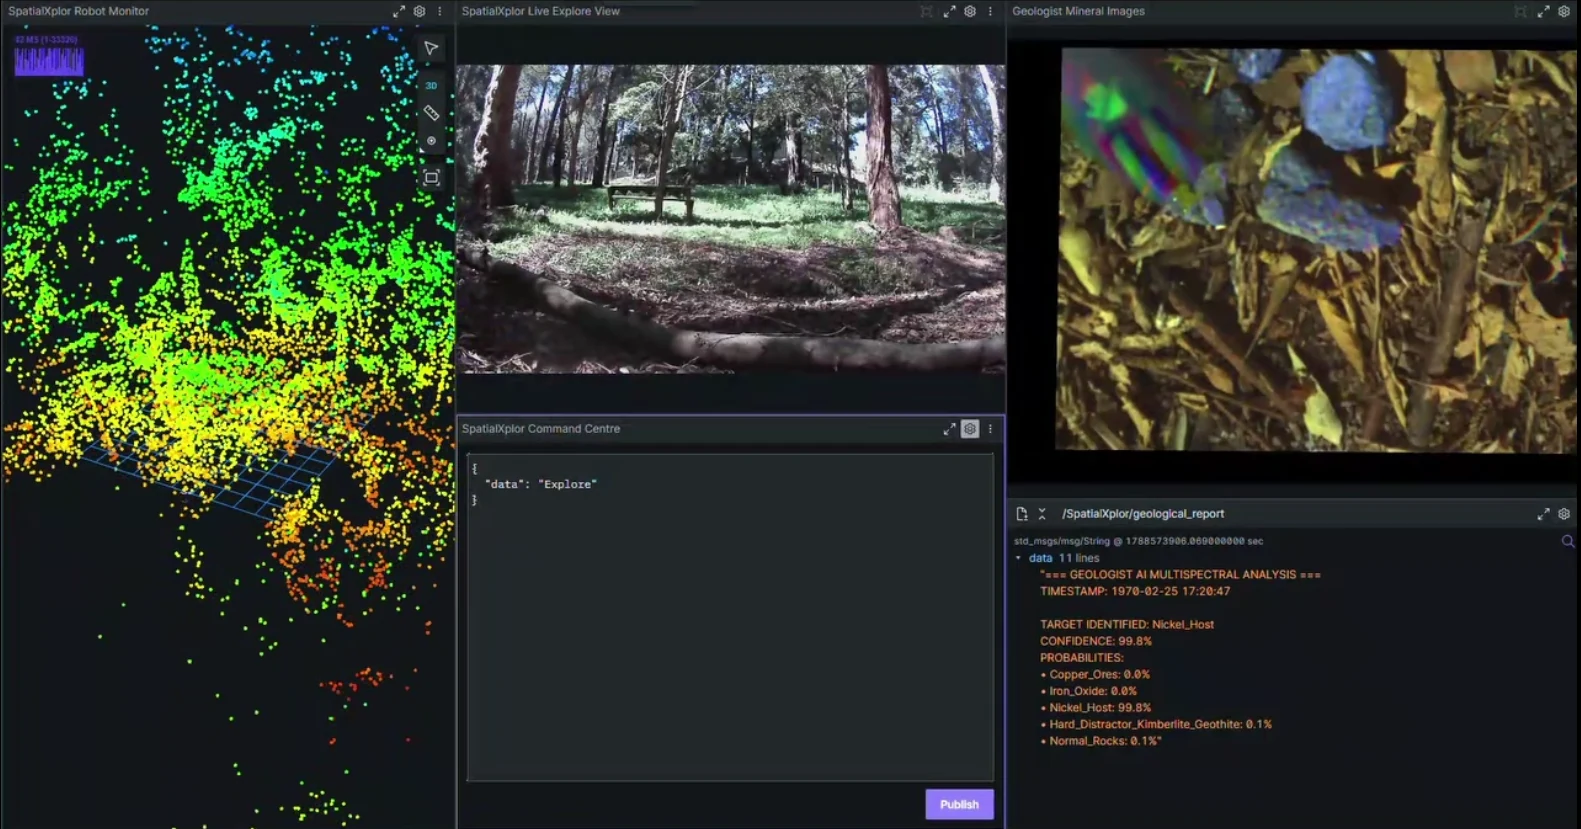1581x829 pixels.
Task: Open Command Centre panel kebab menu
Action: click(990, 429)
